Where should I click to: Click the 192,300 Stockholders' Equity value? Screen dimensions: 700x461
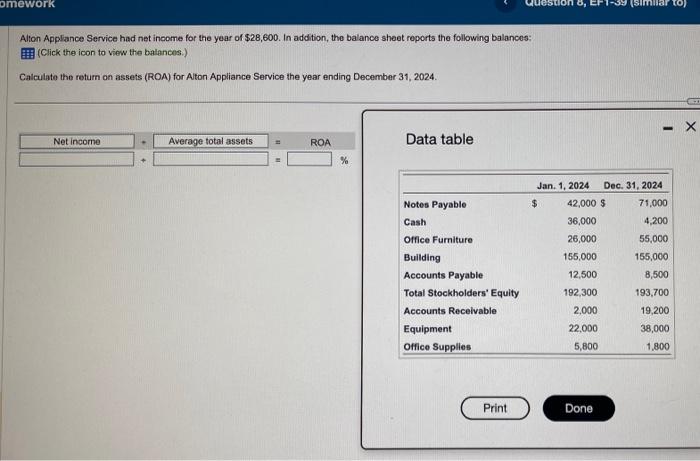(580, 293)
